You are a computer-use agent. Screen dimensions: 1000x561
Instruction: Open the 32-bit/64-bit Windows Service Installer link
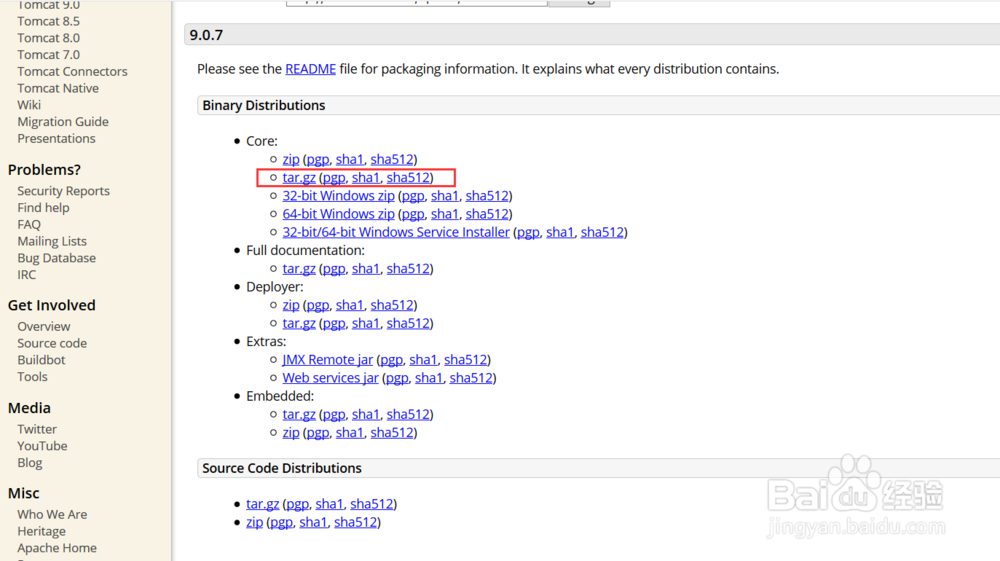point(395,232)
